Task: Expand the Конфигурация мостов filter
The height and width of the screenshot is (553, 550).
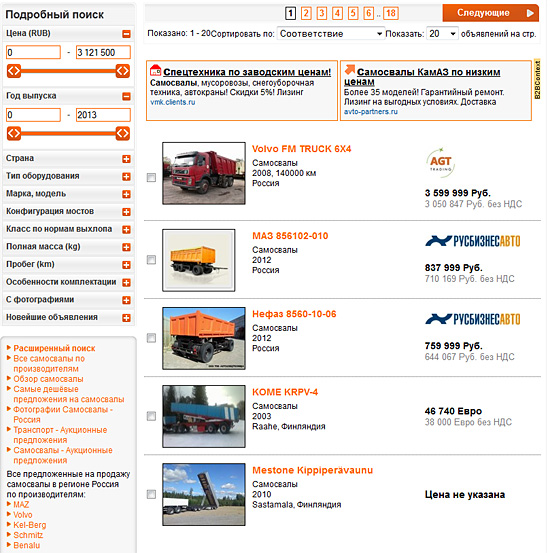Action: [126, 212]
